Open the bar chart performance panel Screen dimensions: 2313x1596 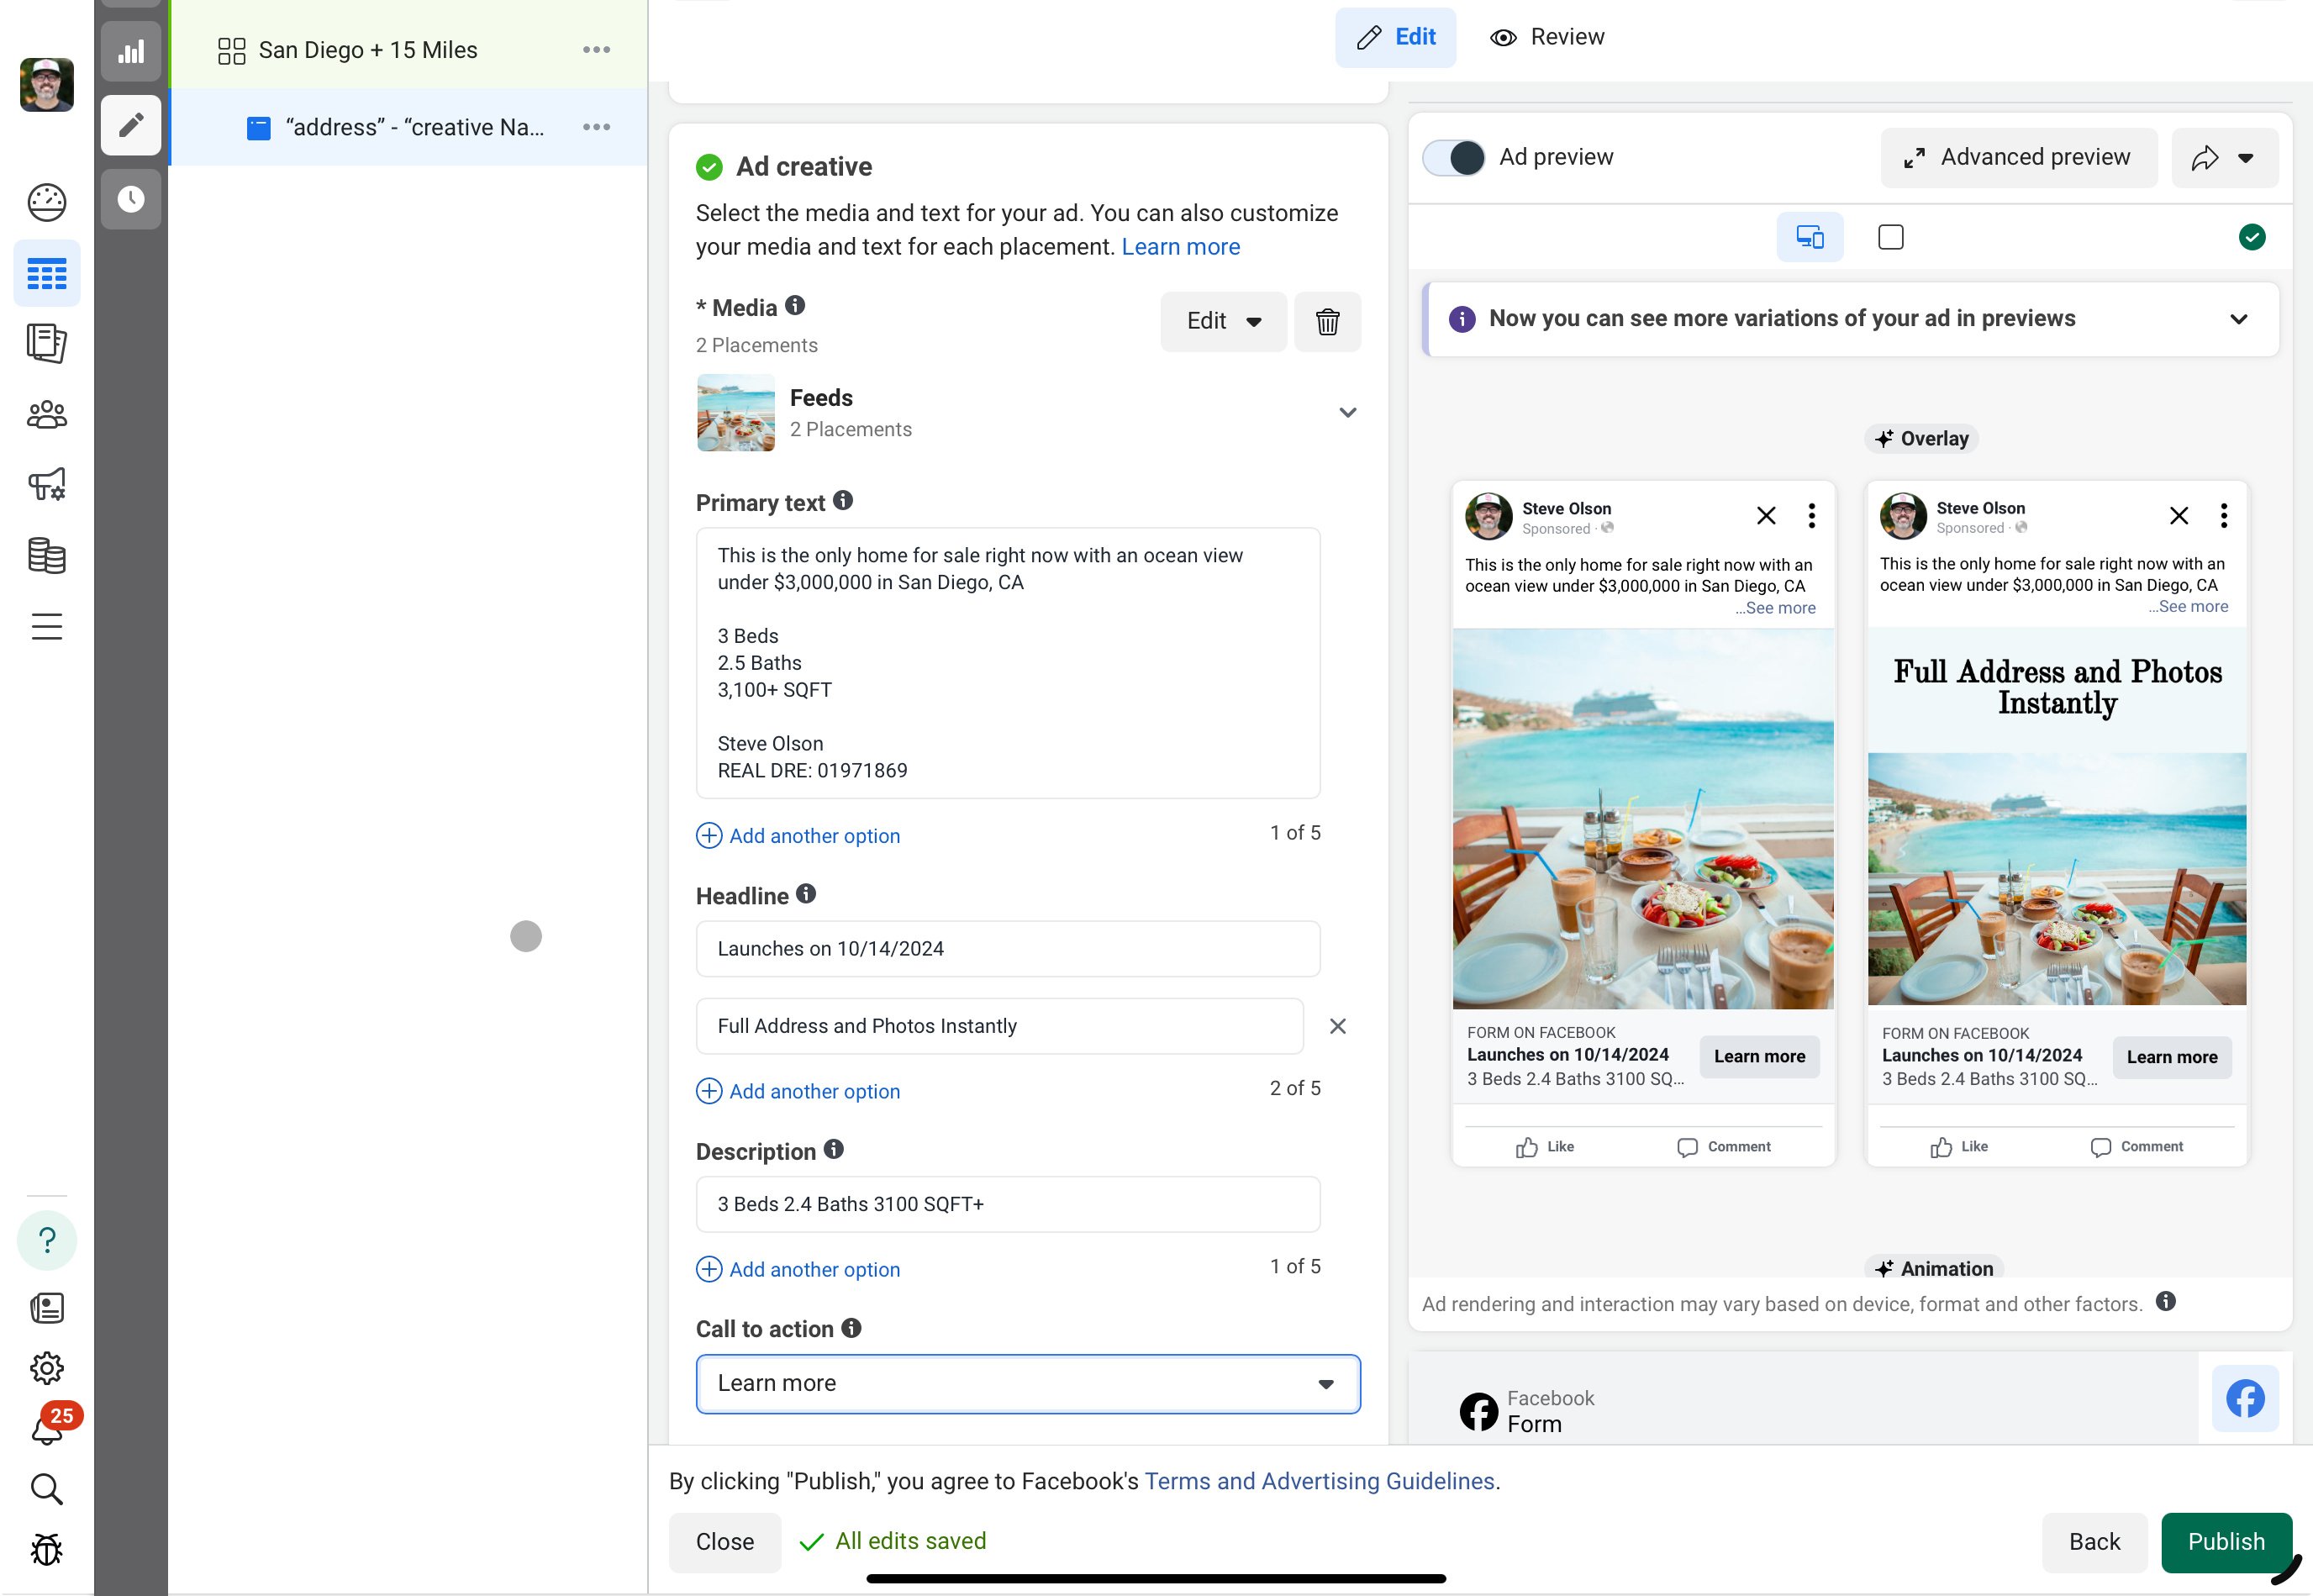131,51
